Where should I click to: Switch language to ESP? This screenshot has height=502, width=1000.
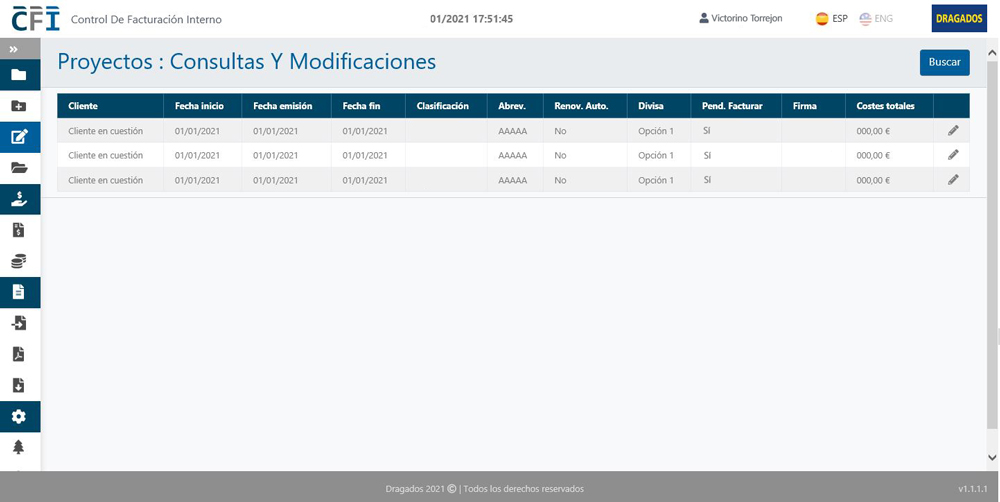[x=831, y=18]
